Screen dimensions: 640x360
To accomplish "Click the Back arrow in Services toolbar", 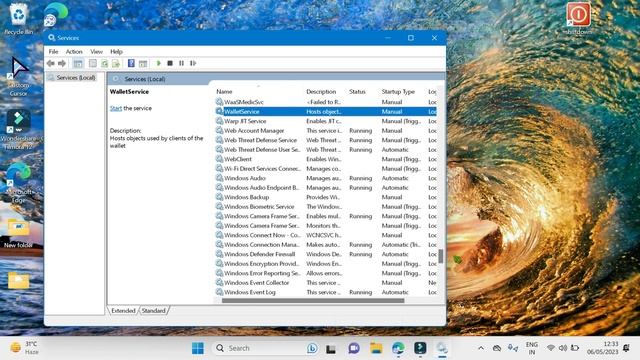I will [51, 63].
